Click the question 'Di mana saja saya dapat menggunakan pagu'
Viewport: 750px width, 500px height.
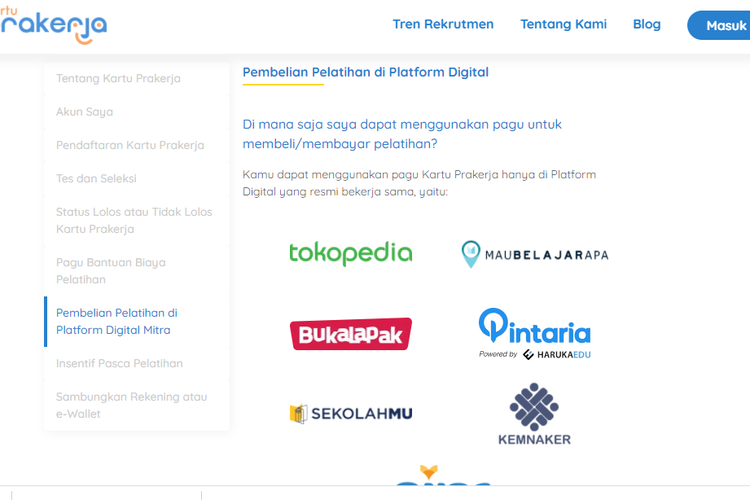(402, 134)
